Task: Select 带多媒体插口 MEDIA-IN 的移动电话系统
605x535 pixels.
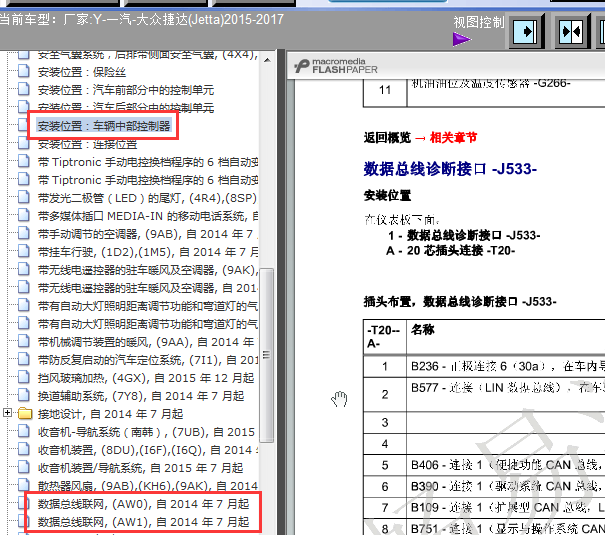Action: 148,216
